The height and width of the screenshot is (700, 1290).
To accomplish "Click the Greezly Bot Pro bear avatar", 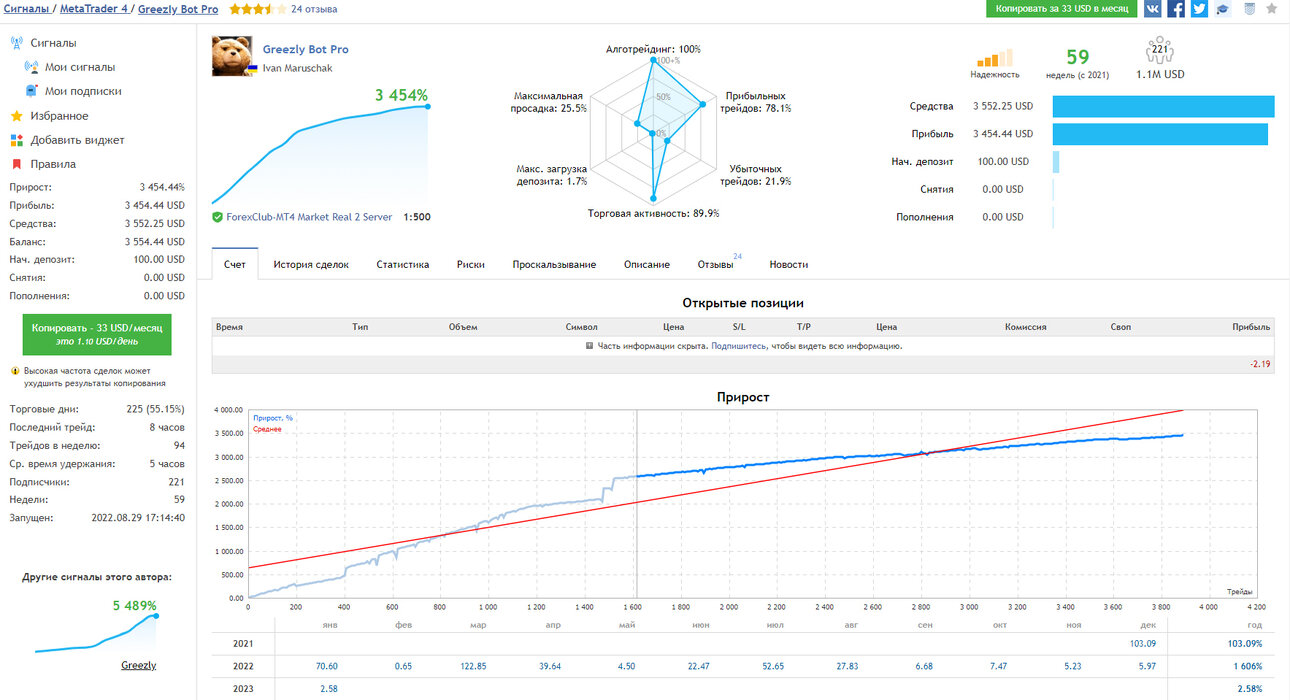I will pyautogui.click(x=231, y=57).
